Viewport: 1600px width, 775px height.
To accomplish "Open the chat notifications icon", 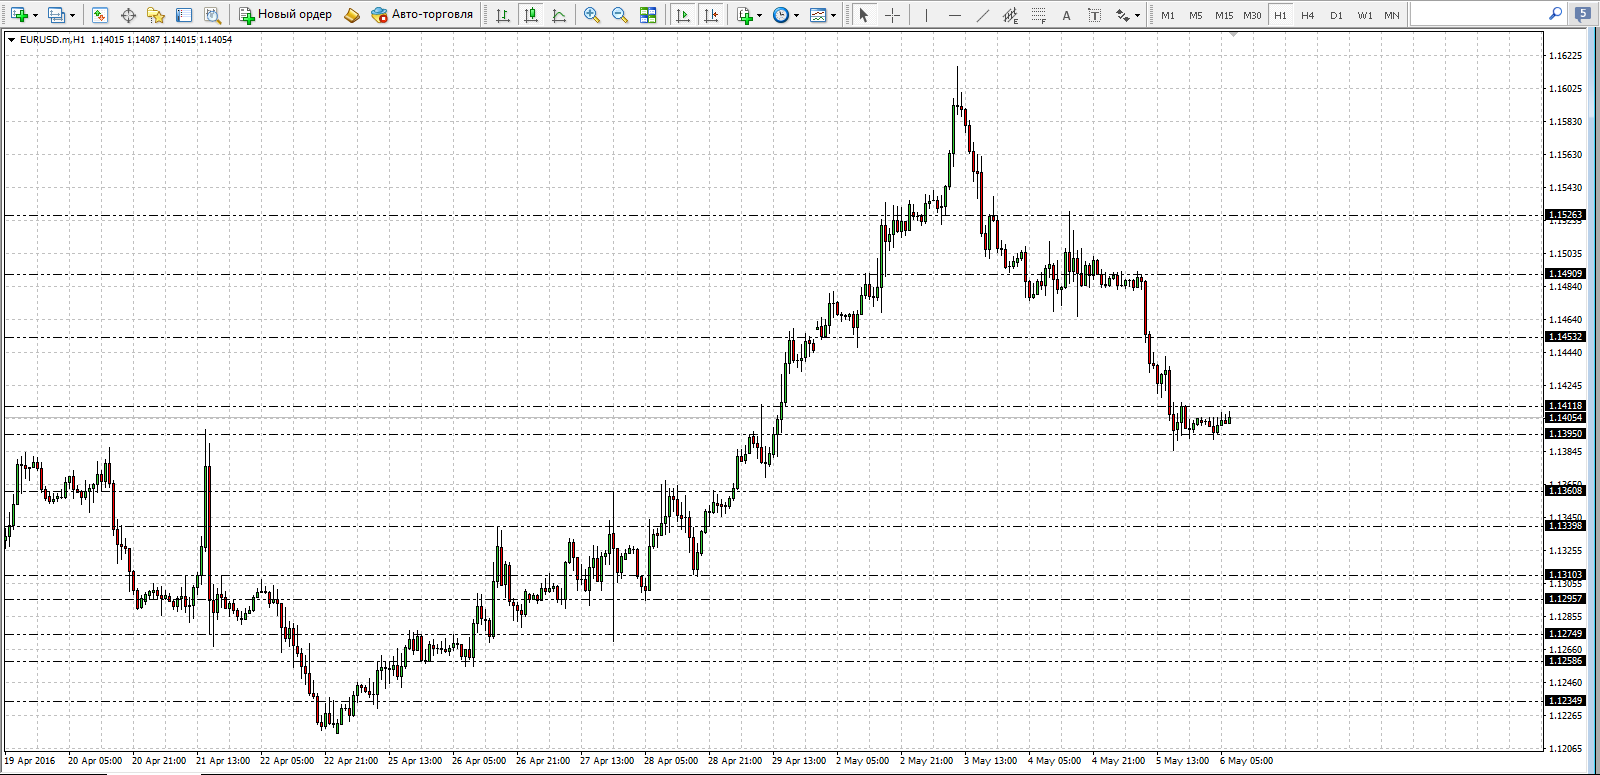I will (x=1583, y=14).
